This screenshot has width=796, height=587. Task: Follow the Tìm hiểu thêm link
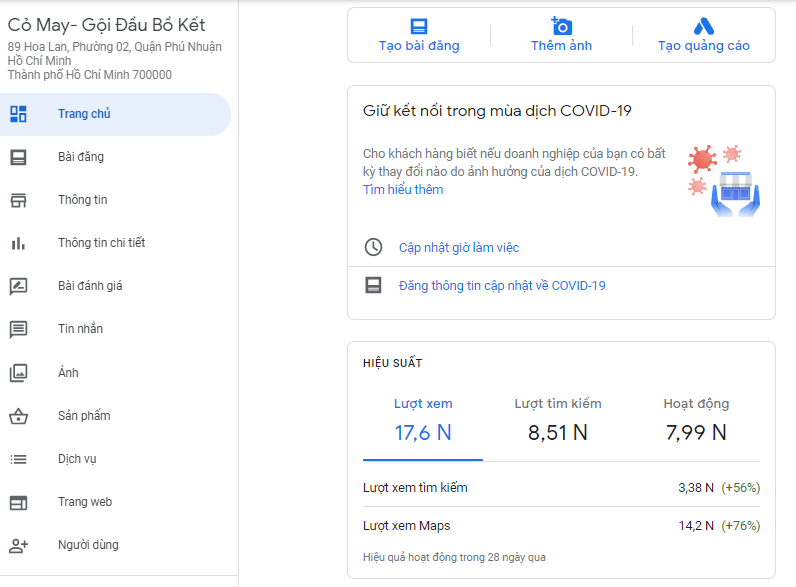click(403, 189)
